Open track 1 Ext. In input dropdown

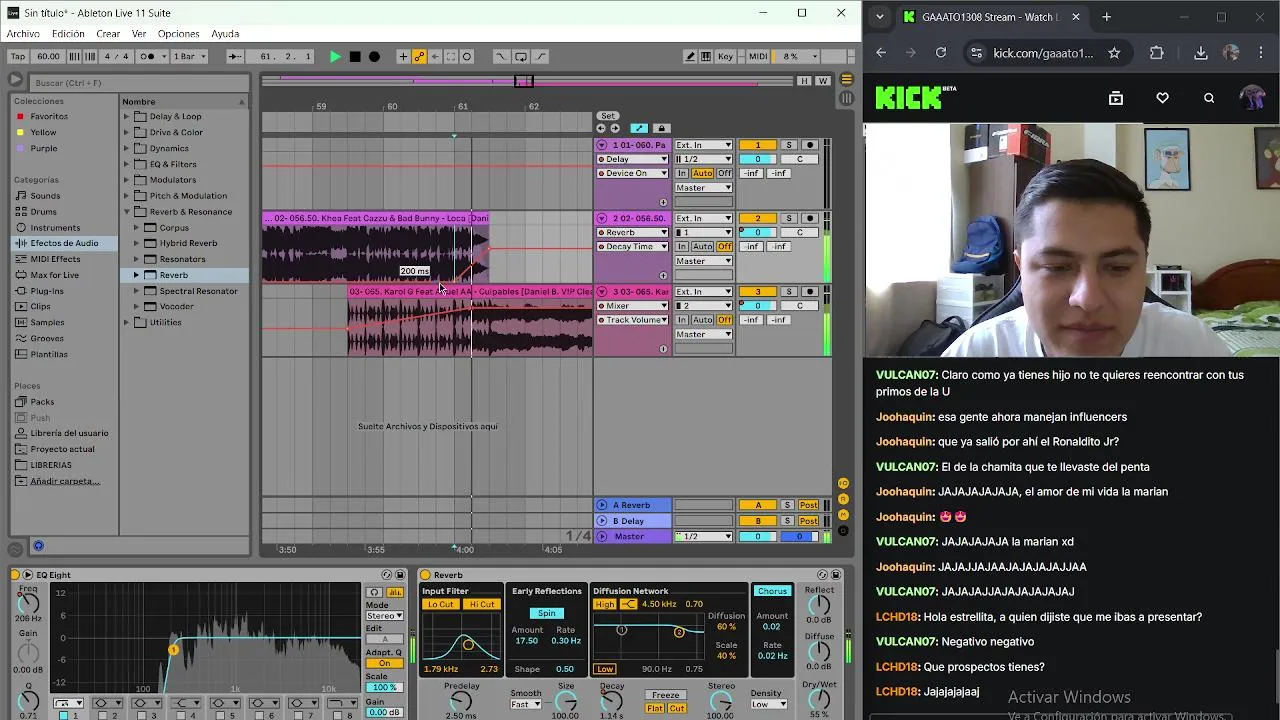coord(704,145)
